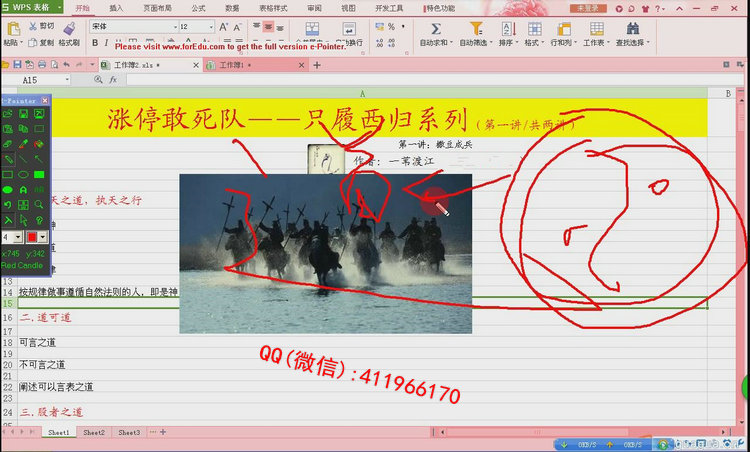
Task: Select the e-Pointer freehand pencil tool
Action: 8,159
